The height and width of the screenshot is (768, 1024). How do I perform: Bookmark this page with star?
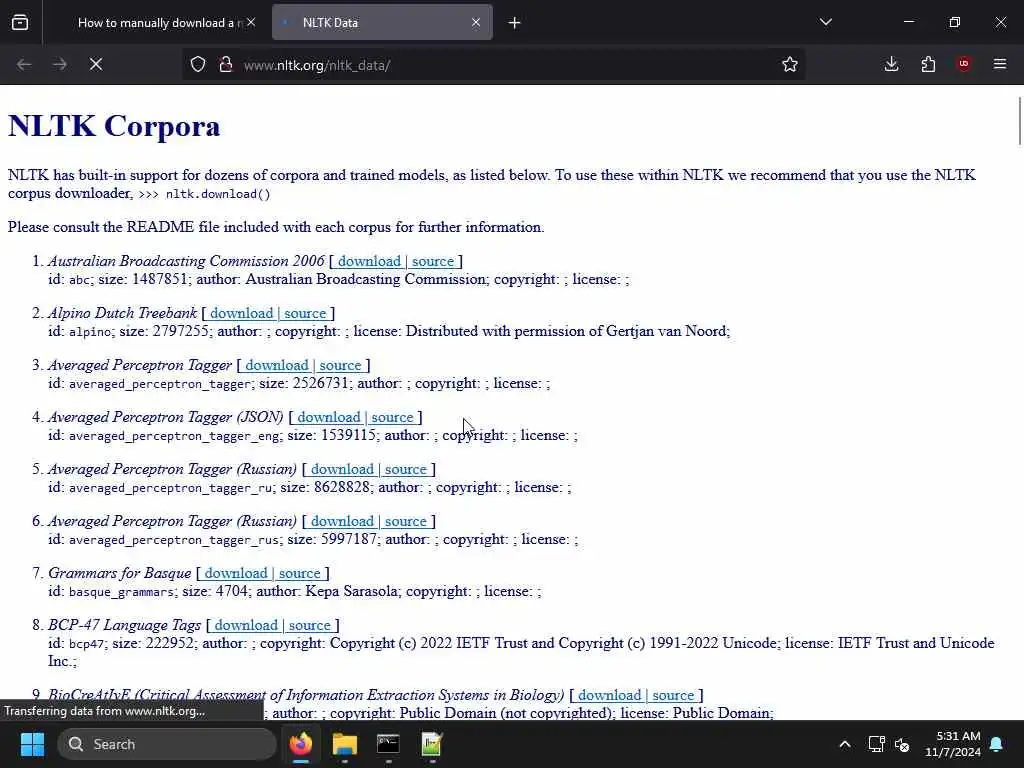[790, 64]
